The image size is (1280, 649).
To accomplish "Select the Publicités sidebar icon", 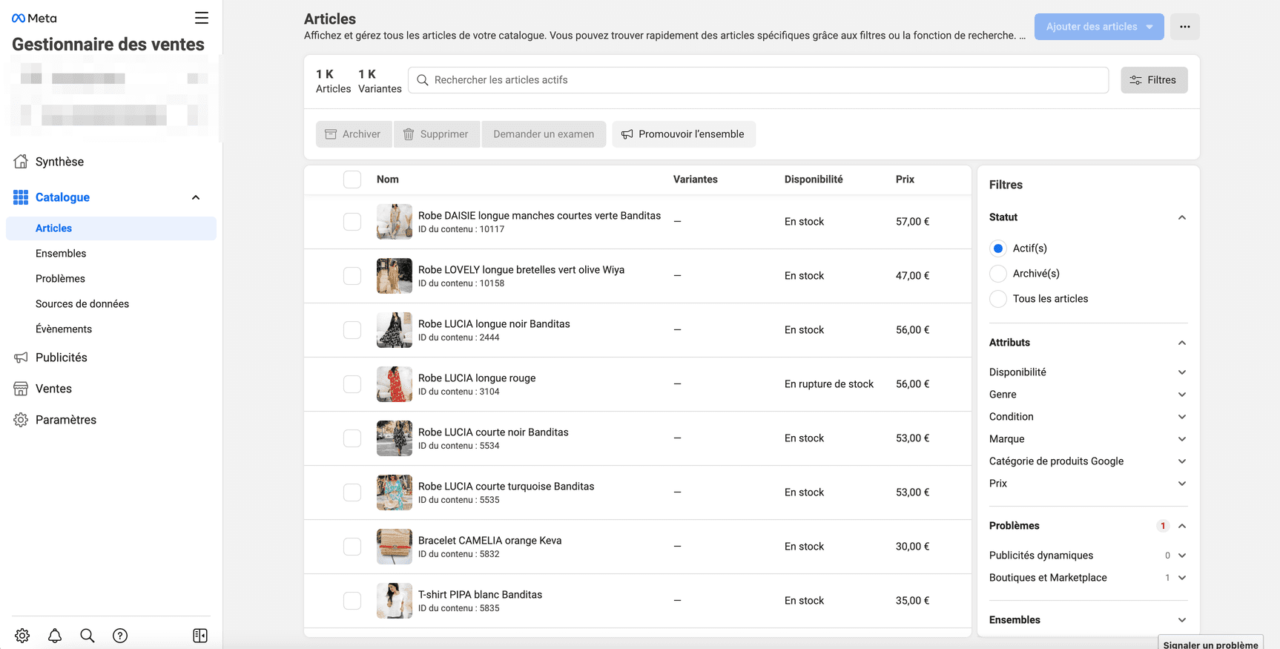I will 21,357.
